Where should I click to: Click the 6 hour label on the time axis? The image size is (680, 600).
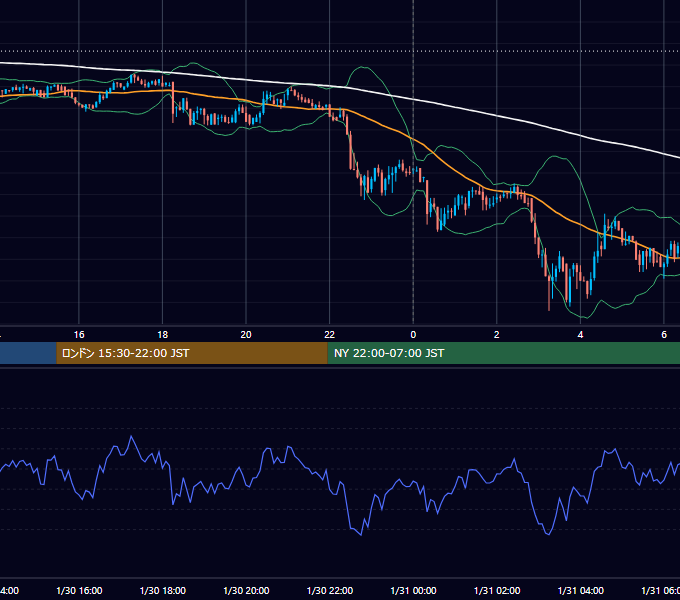click(664, 335)
